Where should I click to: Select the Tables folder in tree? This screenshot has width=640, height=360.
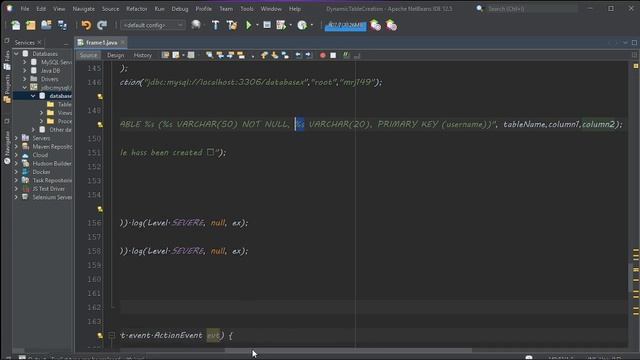pyautogui.click(x=60, y=104)
